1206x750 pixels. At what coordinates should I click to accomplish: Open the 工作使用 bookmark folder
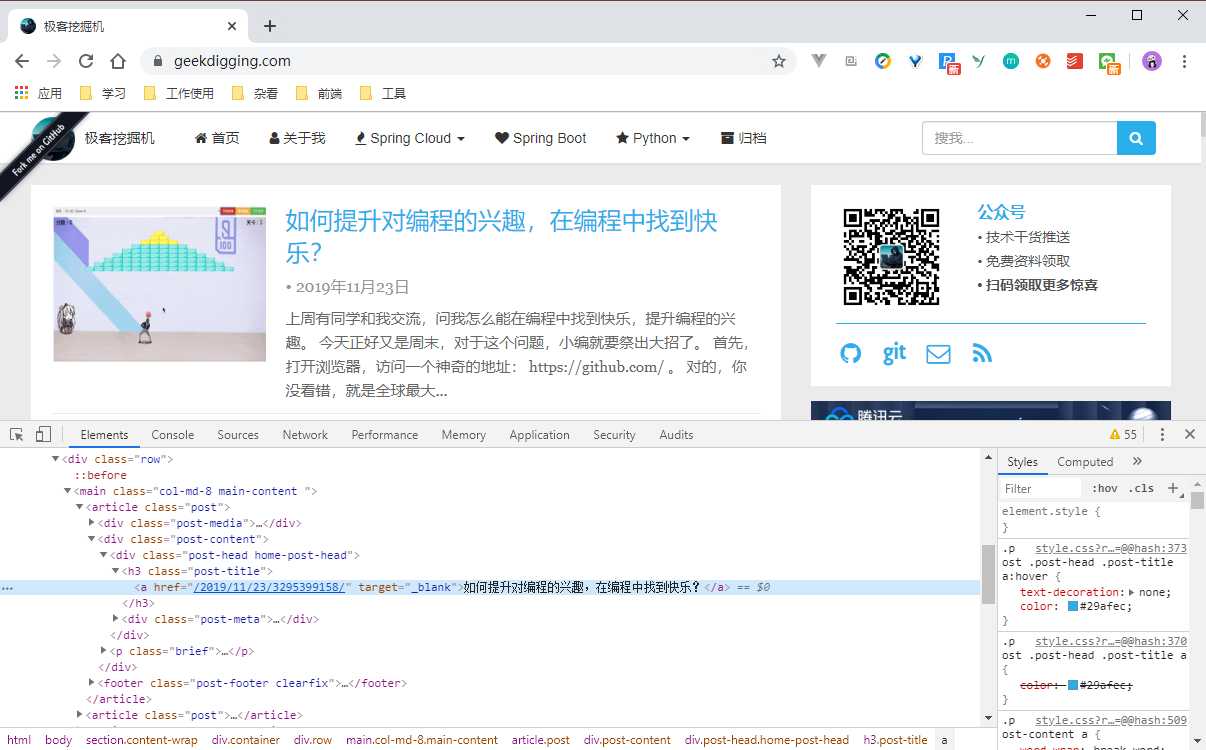tap(179, 93)
